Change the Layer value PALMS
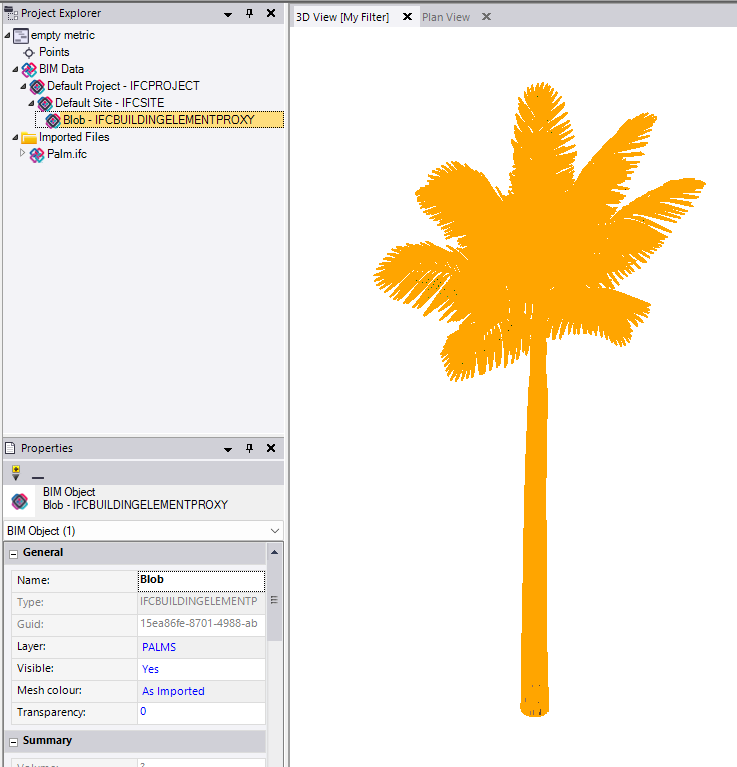 [x=201, y=647]
